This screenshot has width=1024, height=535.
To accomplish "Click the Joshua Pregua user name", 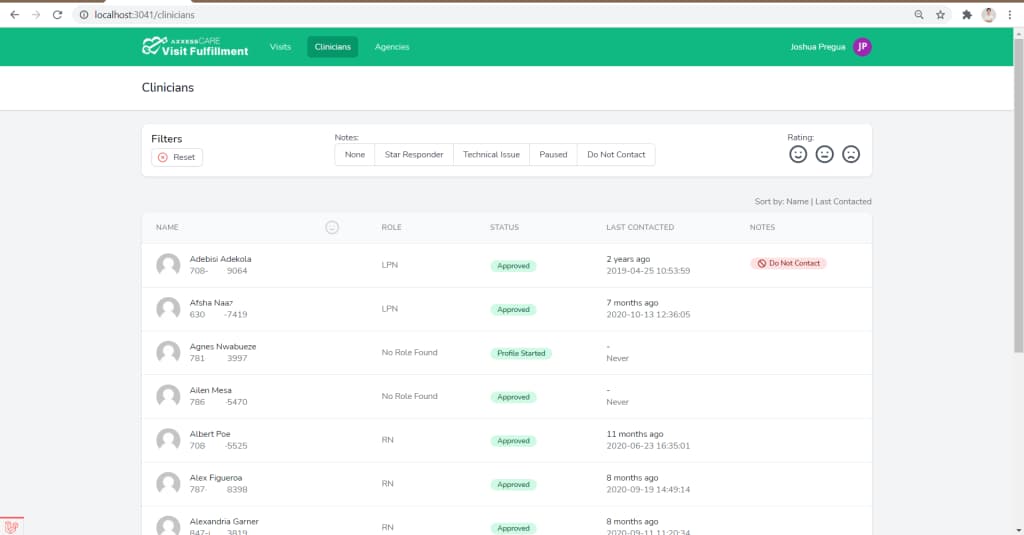I will click(818, 47).
